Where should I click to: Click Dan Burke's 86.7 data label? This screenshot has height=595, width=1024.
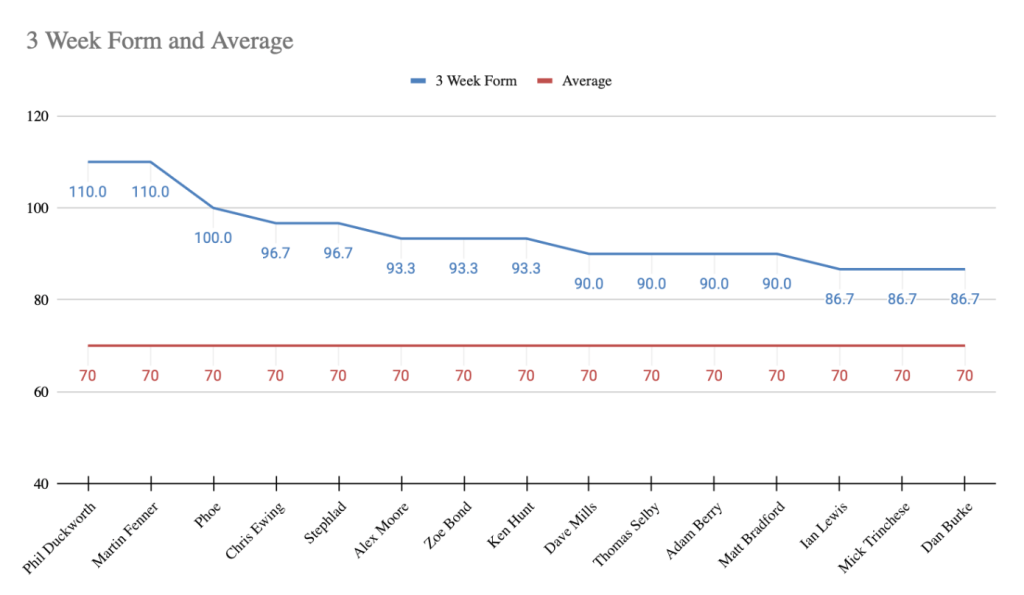coord(964,299)
